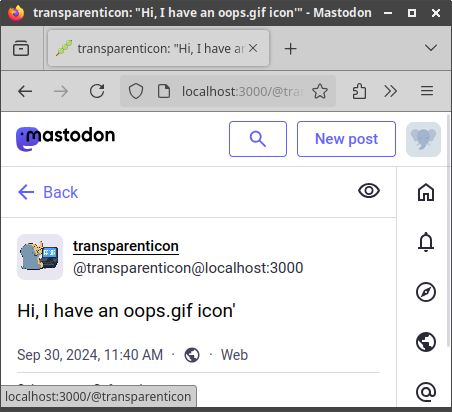Expand the list all tabs chevron
Viewport: 452px width, 412px height.
coord(431,48)
